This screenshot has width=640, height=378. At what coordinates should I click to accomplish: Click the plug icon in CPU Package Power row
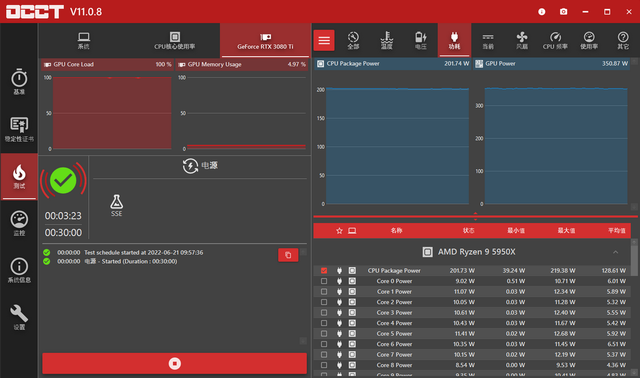pos(339,270)
